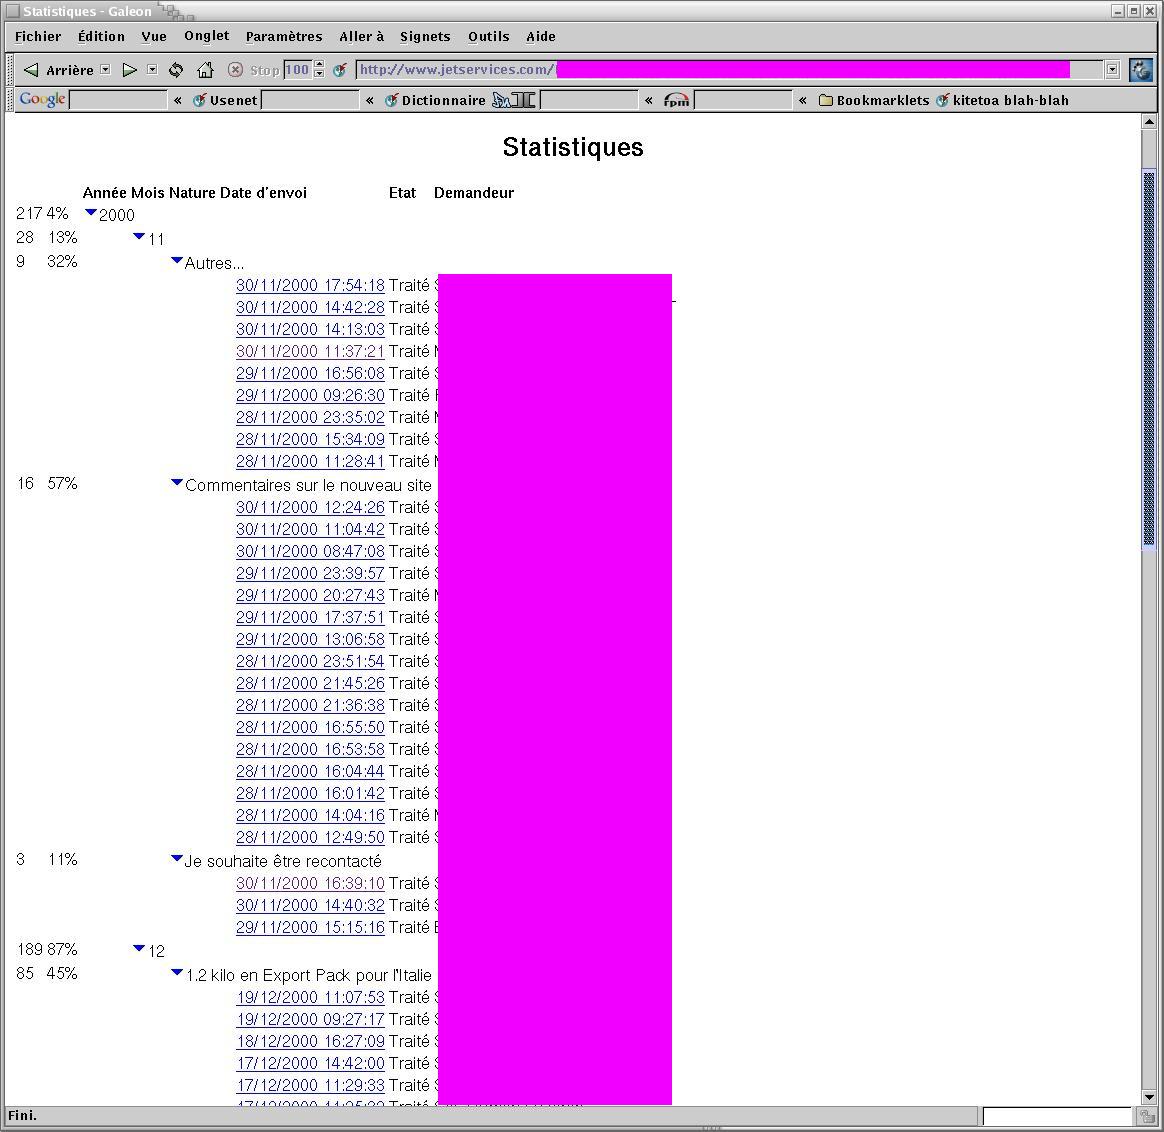This screenshot has width=1164, height=1132.
Task: Open the Fichier menu
Action: click(38, 36)
